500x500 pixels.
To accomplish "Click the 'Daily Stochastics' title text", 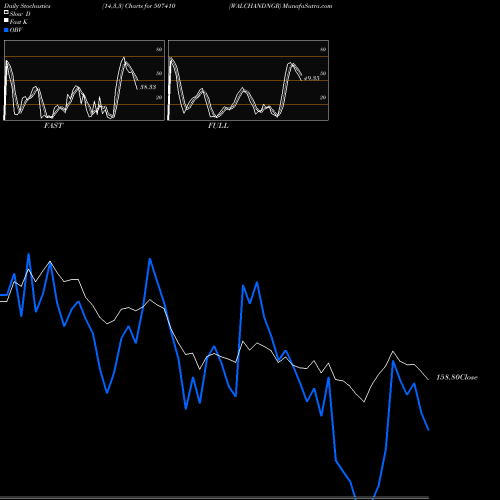I will coord(27,6).
